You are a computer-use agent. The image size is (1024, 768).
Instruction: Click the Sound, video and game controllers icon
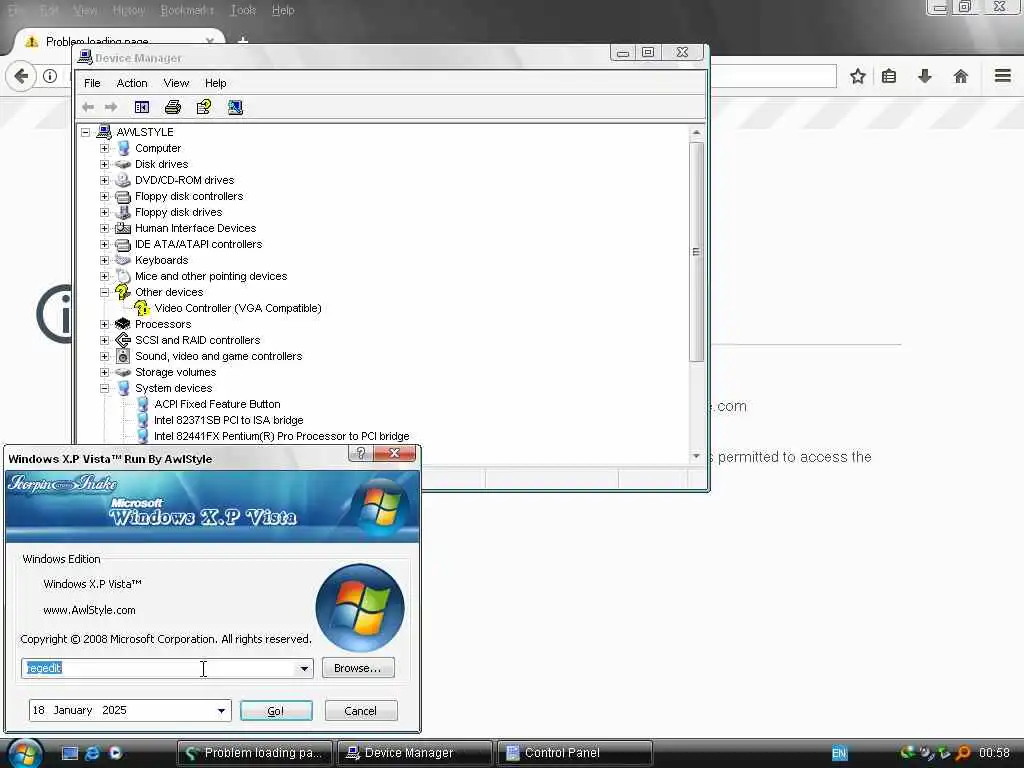point(123,356)
